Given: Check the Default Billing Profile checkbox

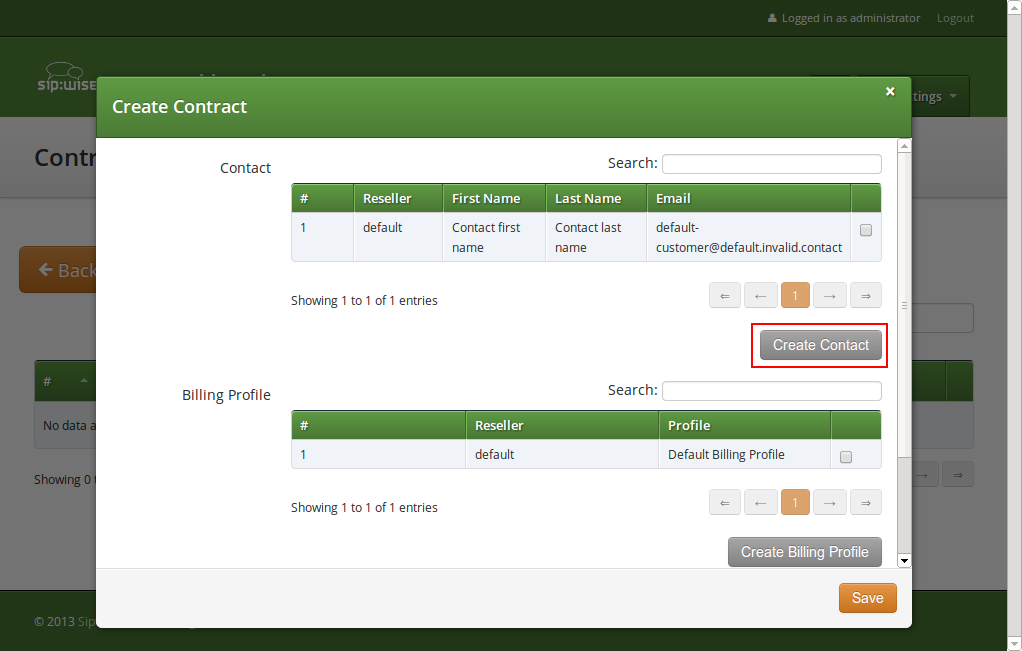Looking at the screenshot, I should tap(846, 457).
